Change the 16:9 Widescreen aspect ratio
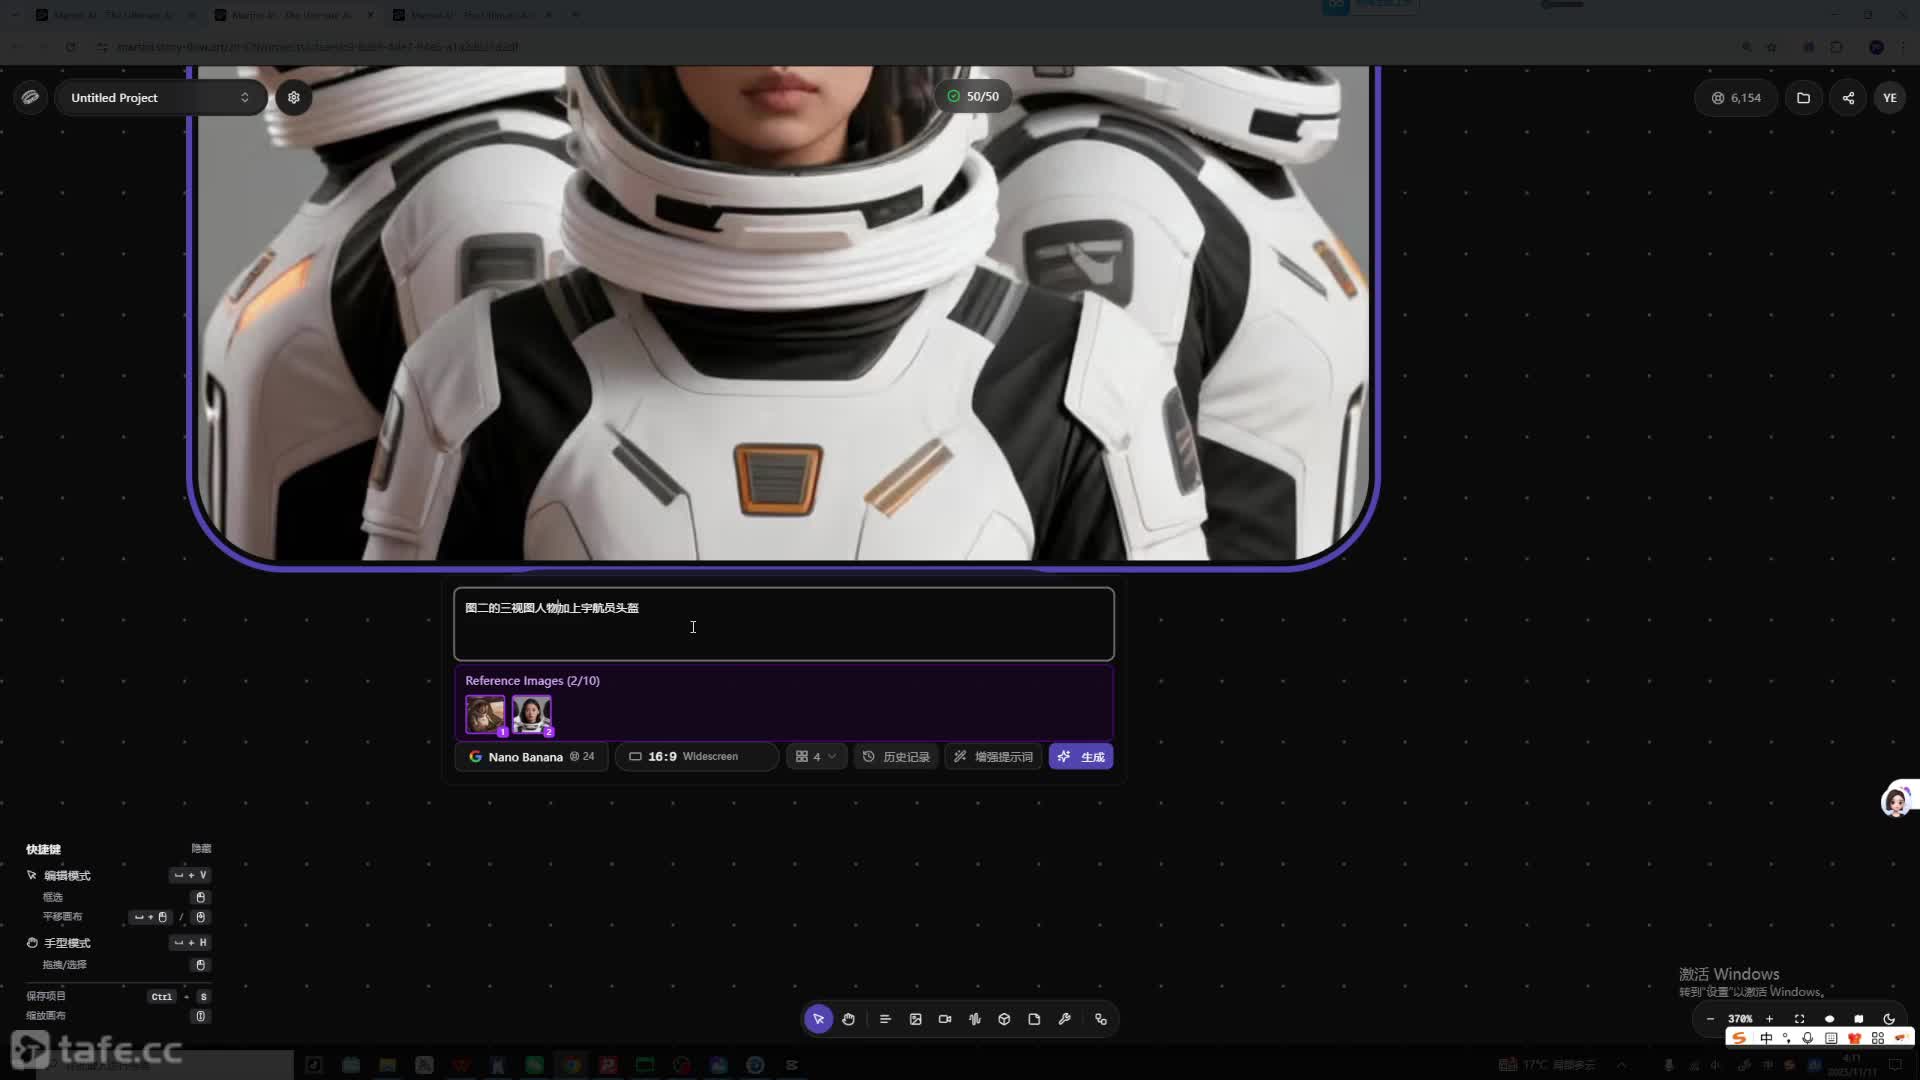The width and height of the screenshot is (1920, 1080). (x=696, y=757)
